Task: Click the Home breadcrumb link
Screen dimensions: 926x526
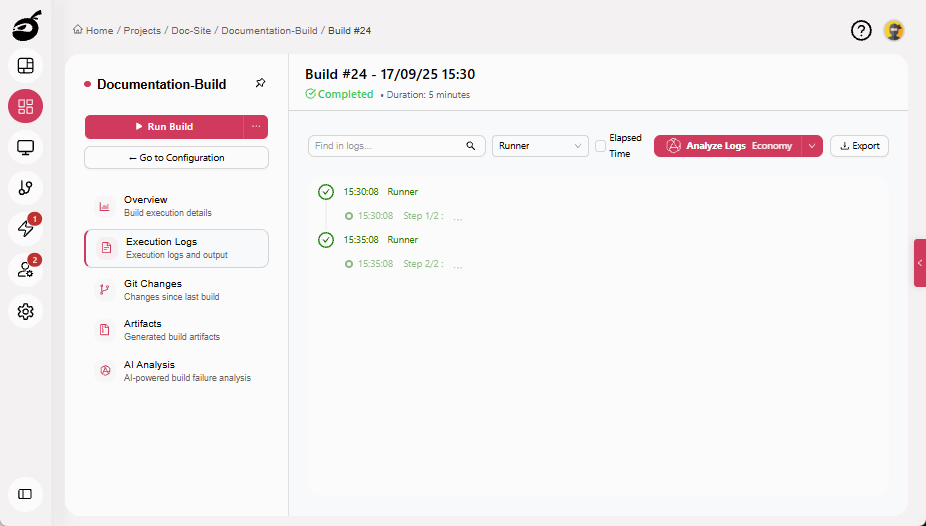Action: click(x=93, y=30)
